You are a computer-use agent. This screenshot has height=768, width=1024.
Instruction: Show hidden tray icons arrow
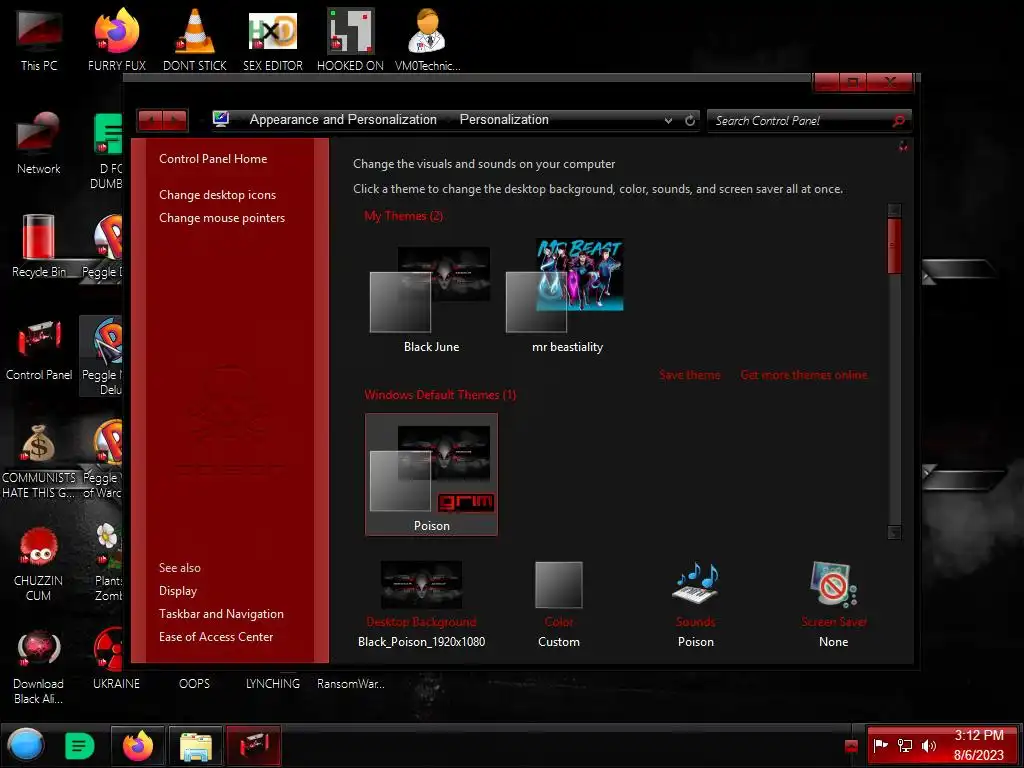851,746
